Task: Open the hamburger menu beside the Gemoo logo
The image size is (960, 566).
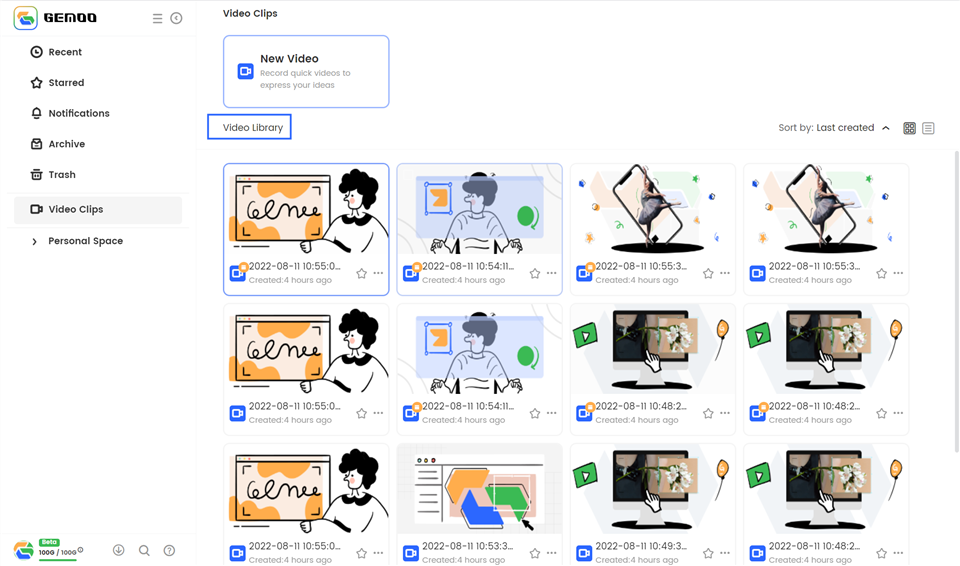Action: pyautogui.click(x=157, y=18)
